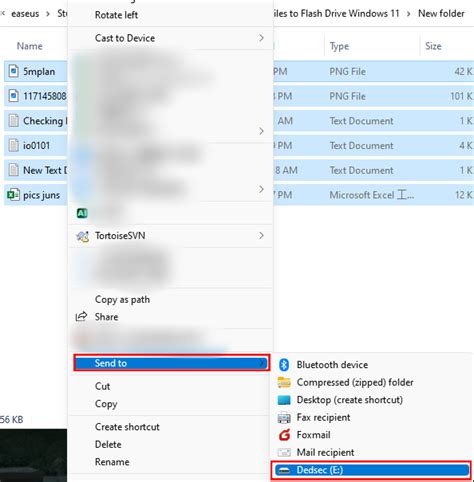
Task: Open the Send to menu entry
Action: tap(172, 363)
